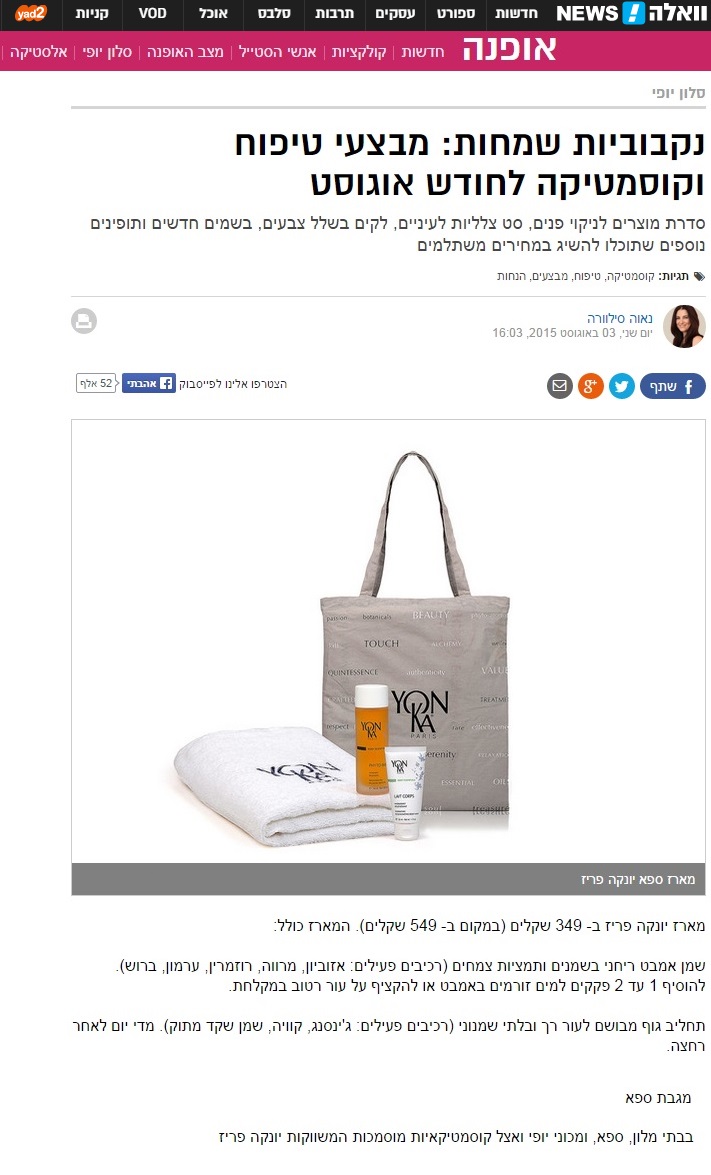Image resolution: width=711 pixels, height=1175 pixels.
Task: Click the קוסמטיקה tag link
Action: [630, 277]
